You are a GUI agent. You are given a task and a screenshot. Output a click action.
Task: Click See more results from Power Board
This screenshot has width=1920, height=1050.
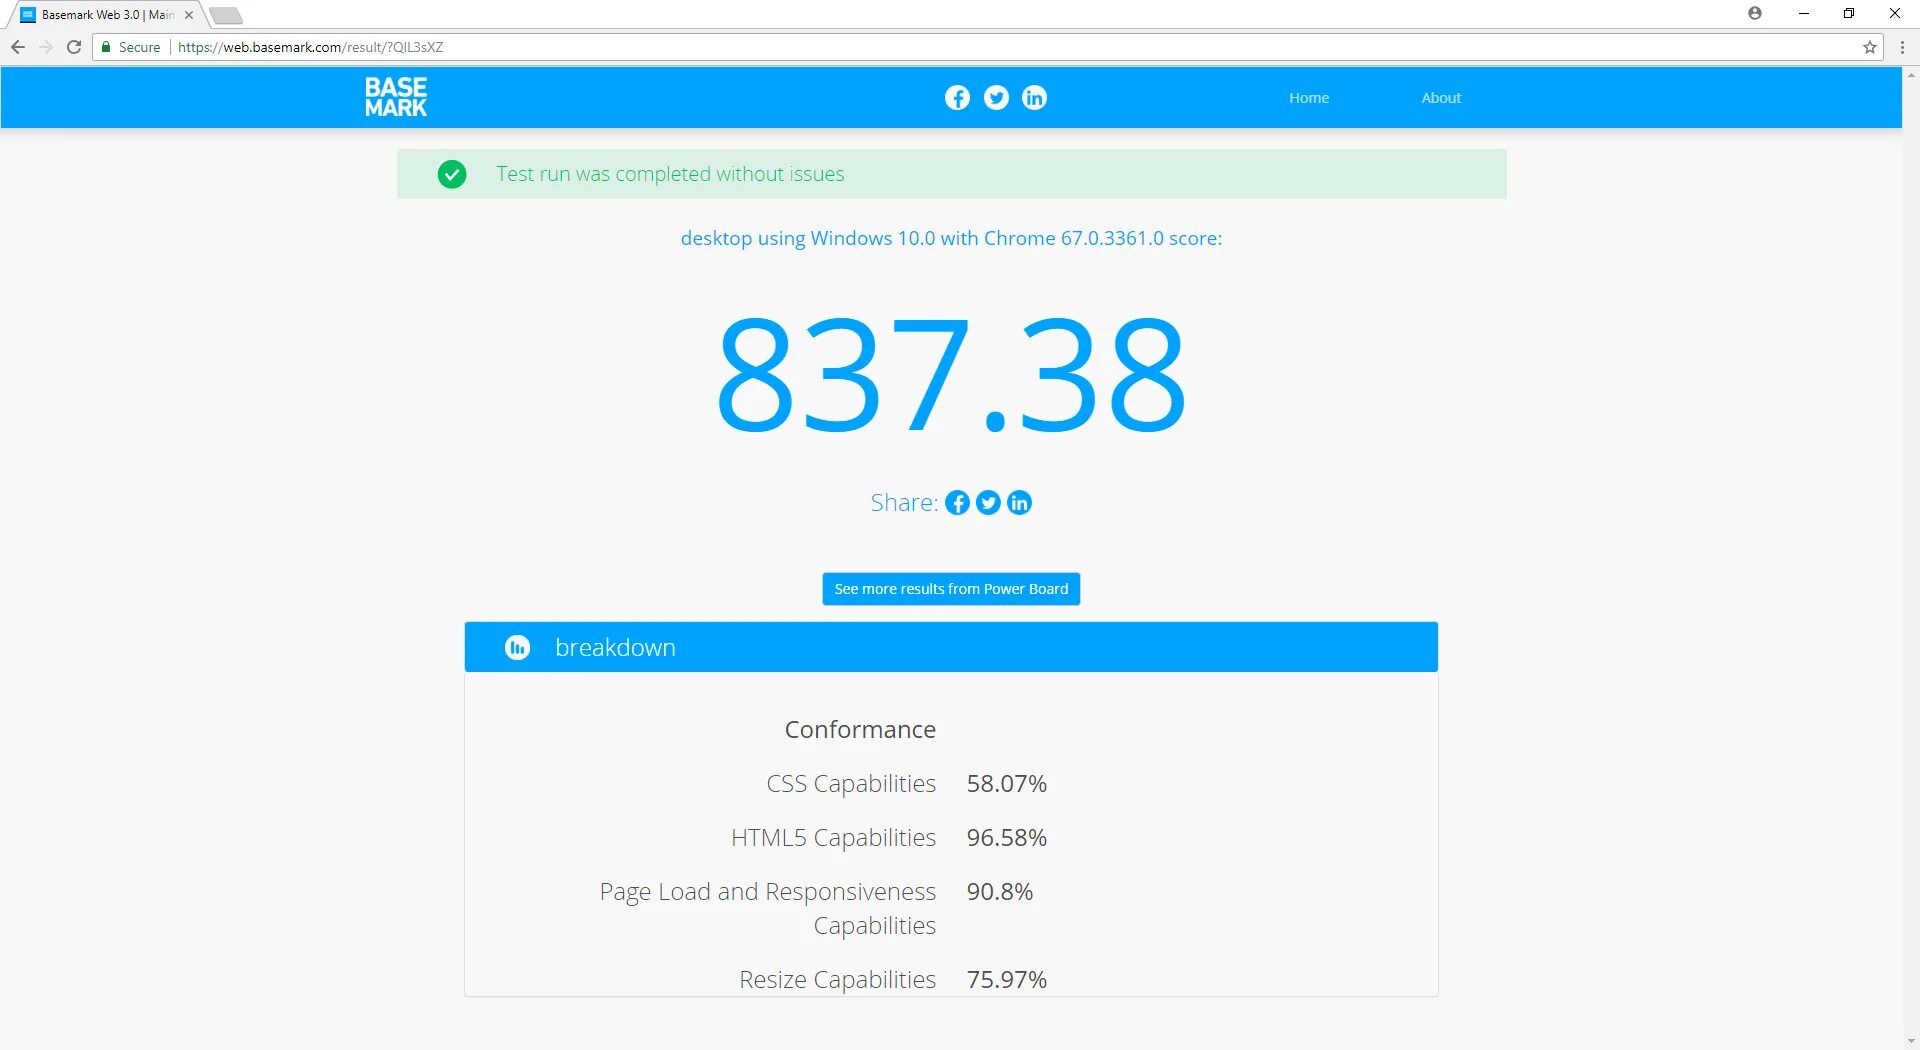(951, 589)
